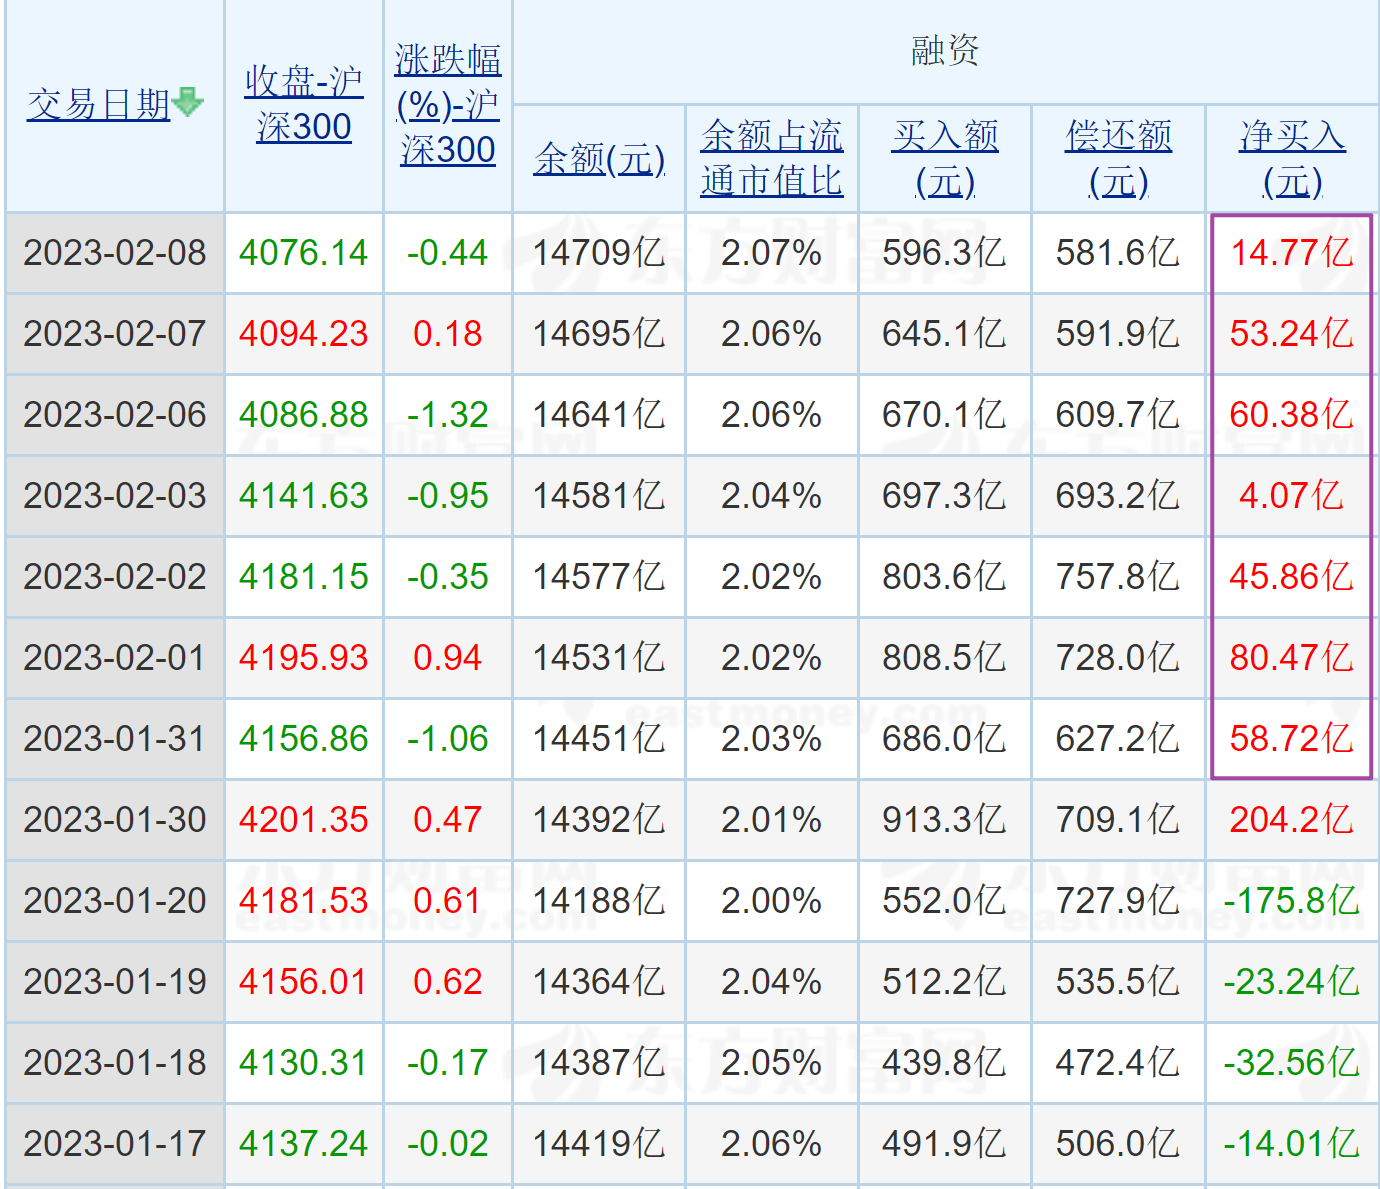This screenshot has height=1189, width=1380.
Task: Click closing value 4195.93
Action: (304, 658)
